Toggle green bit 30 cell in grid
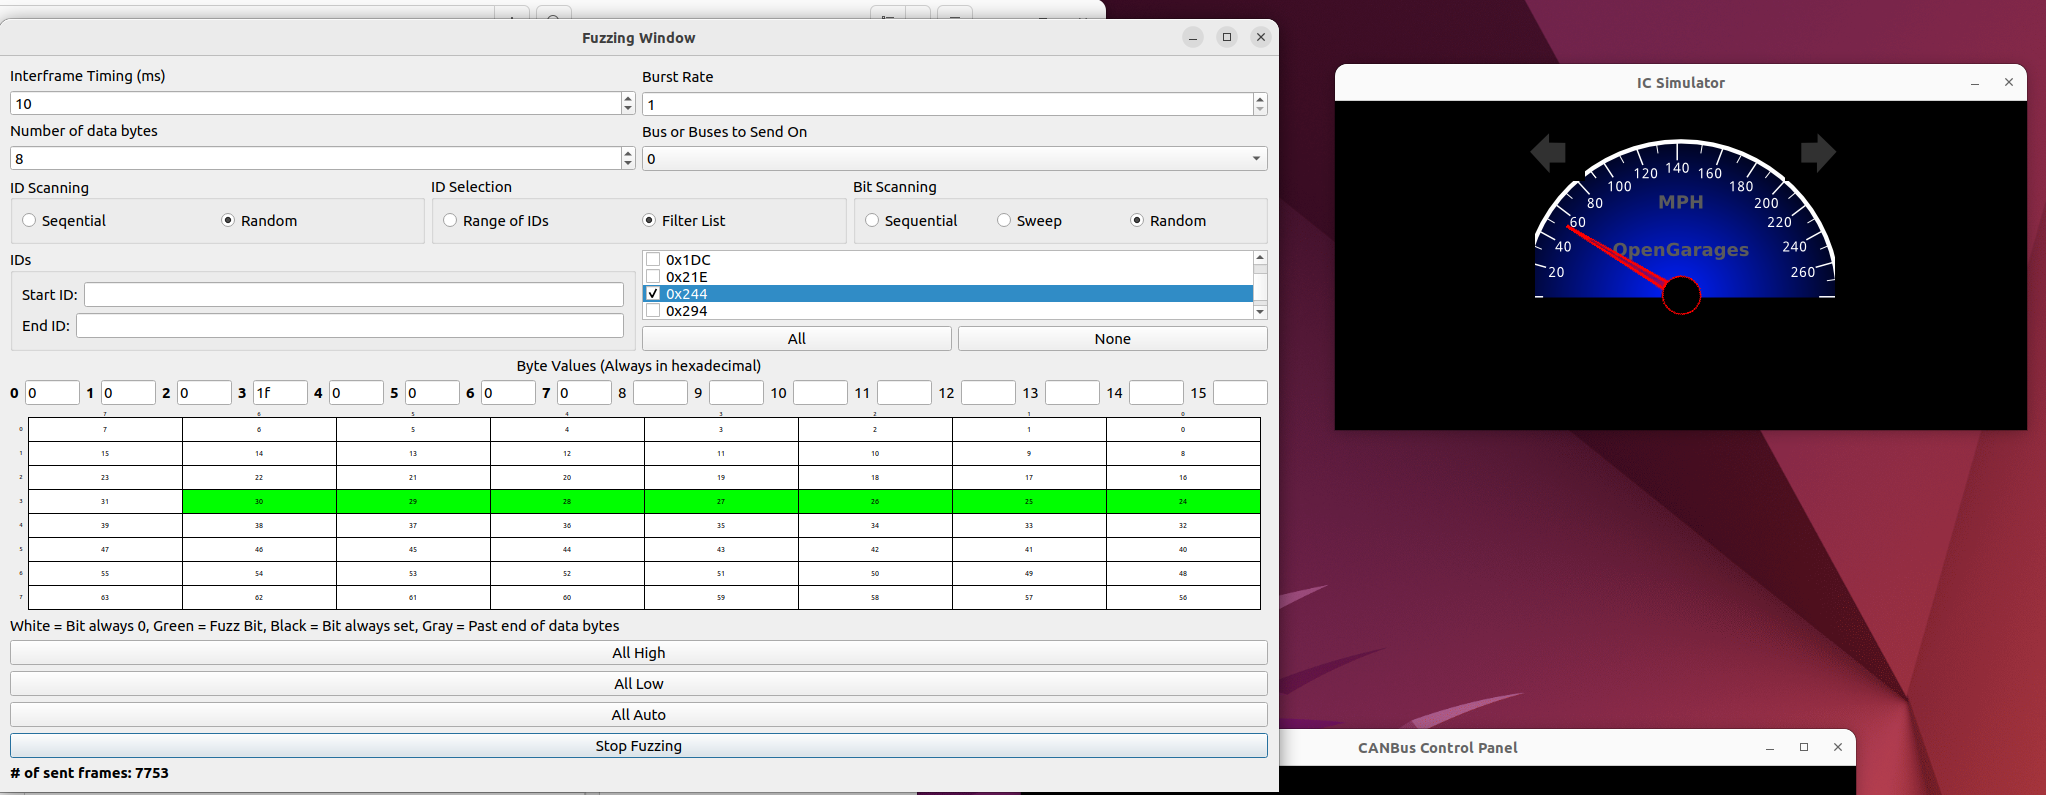 click(x=259, y=501)
